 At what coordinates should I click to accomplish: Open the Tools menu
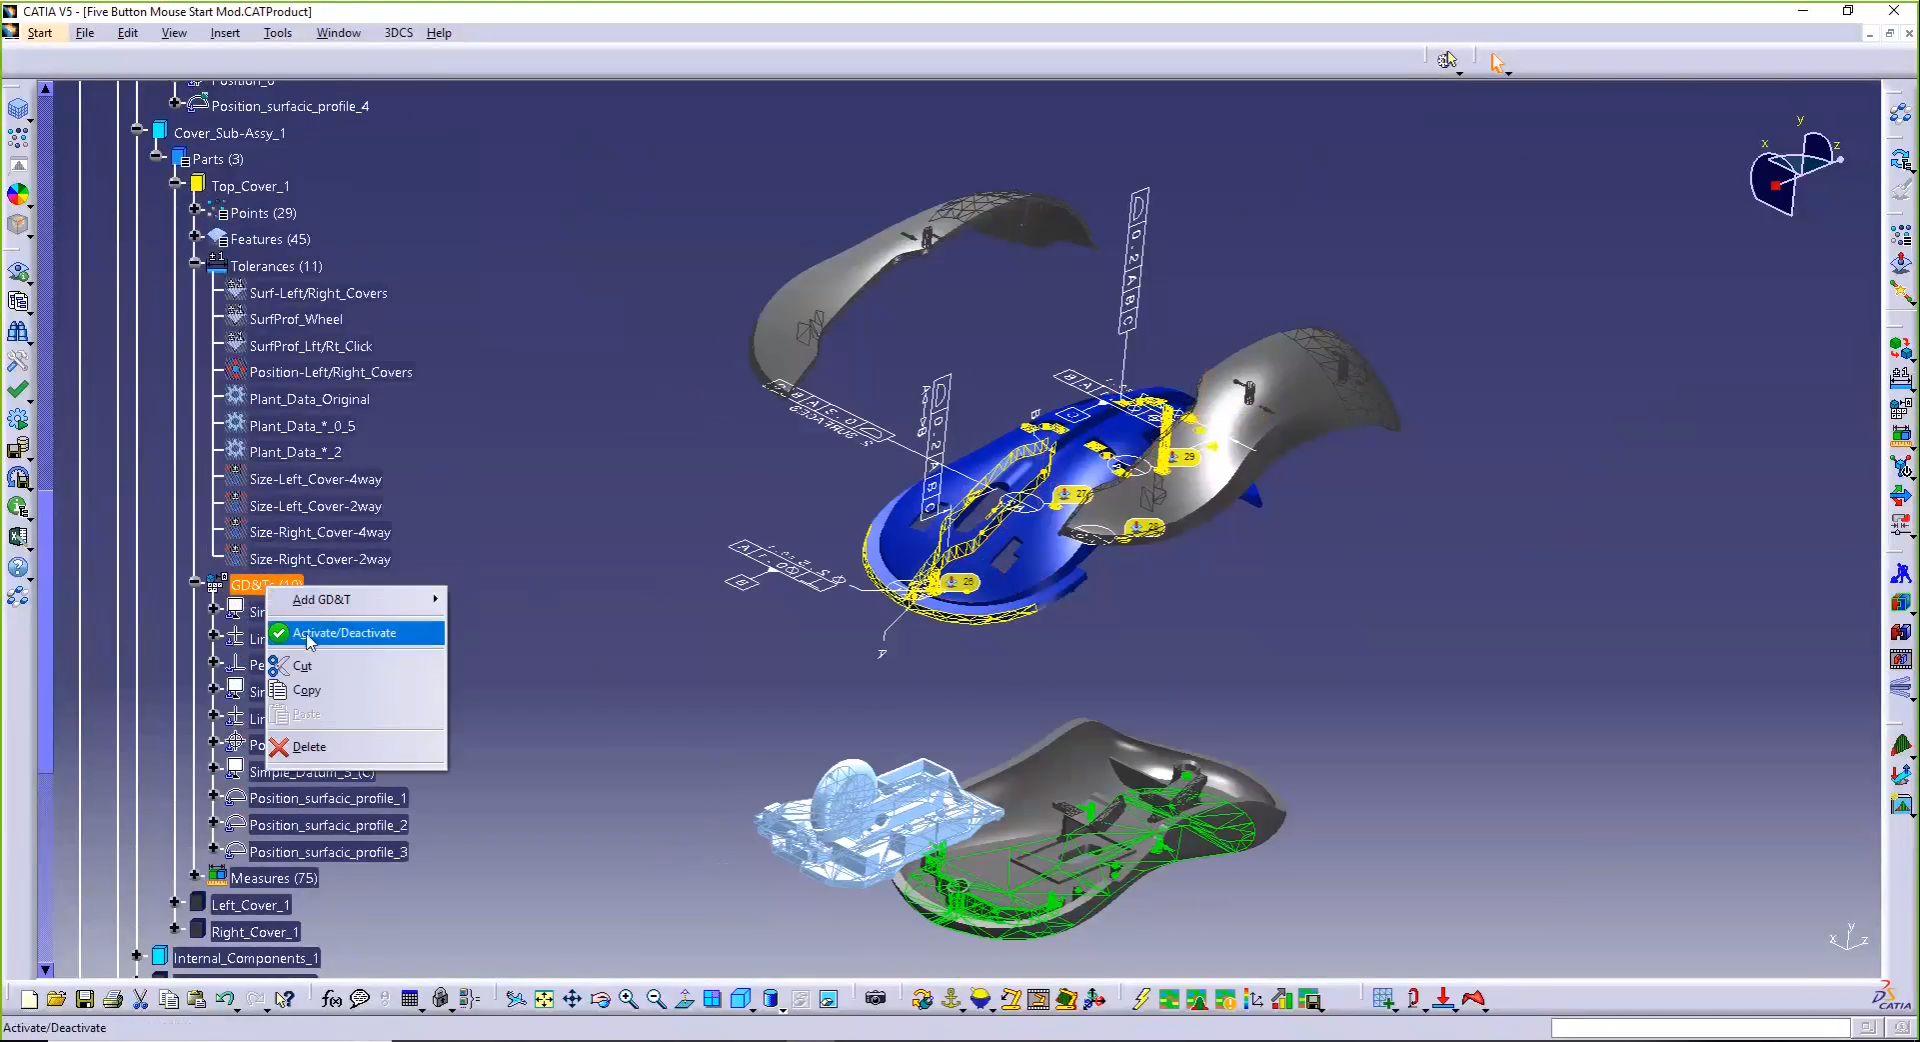(x=277, y=32)
